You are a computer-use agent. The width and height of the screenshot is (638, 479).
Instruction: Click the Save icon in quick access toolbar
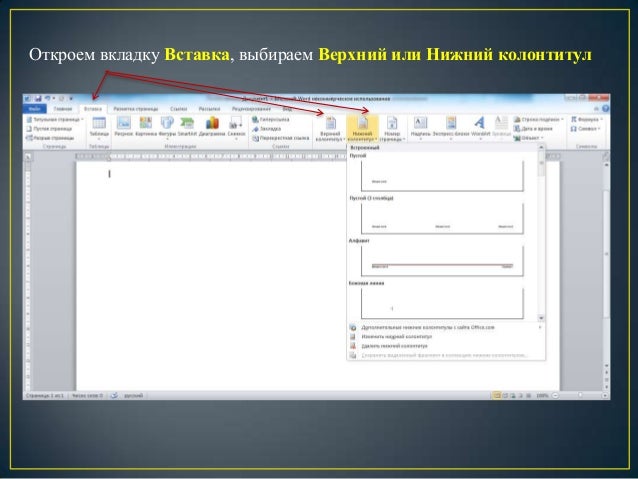tap(38, 98)
